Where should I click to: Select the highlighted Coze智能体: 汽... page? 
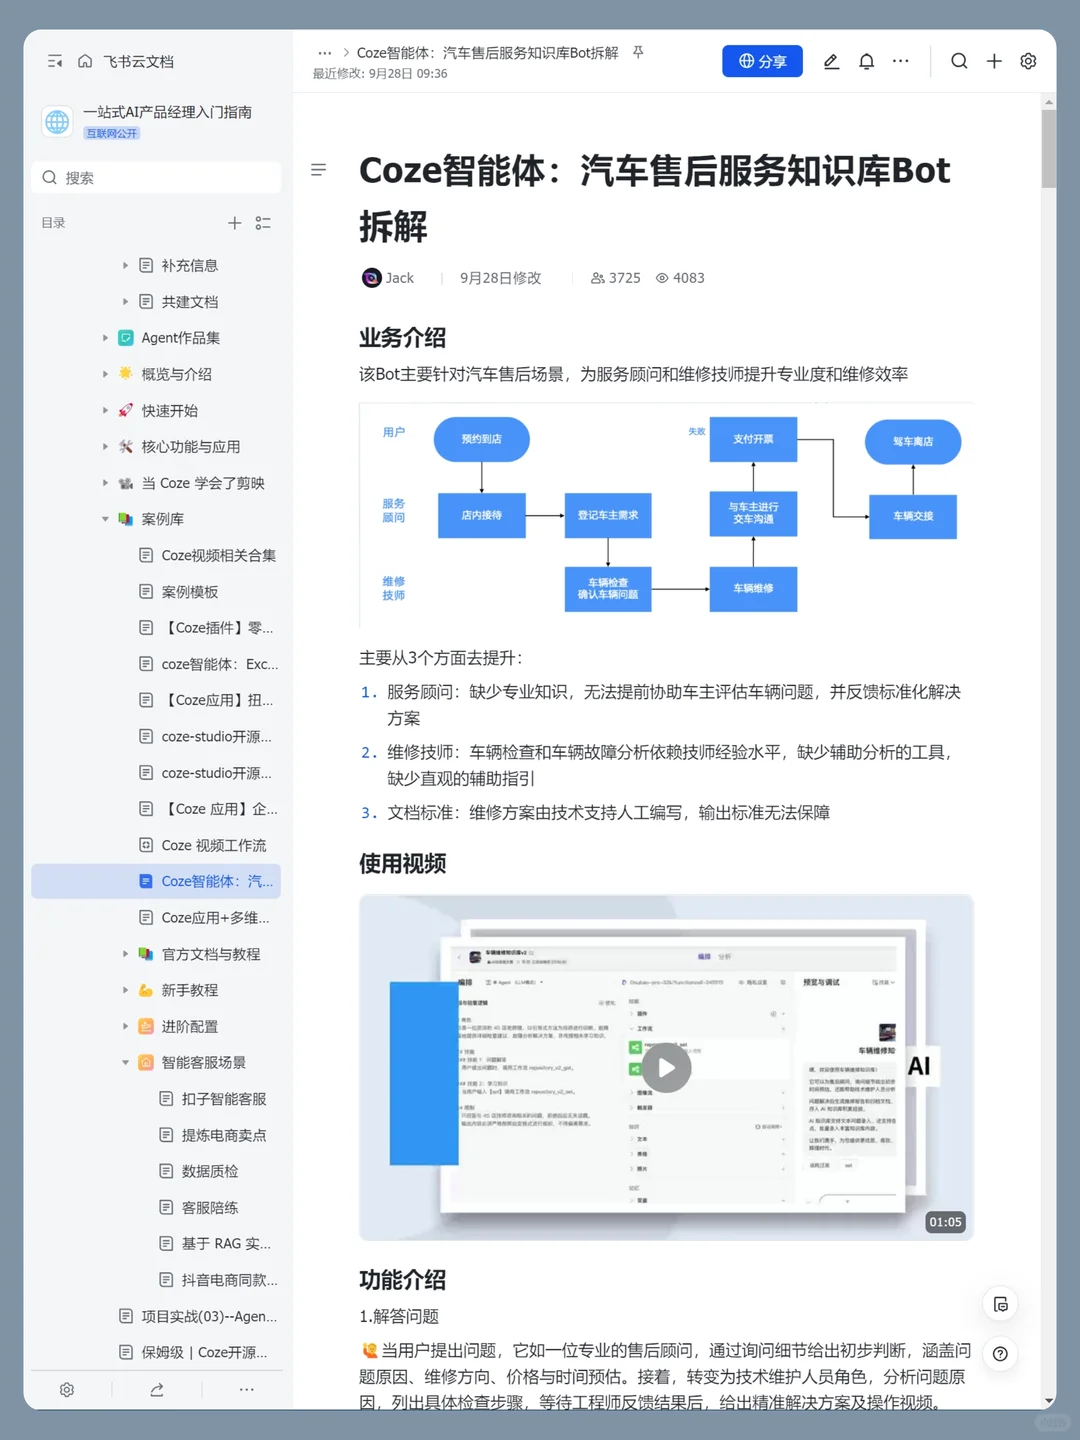pos(156,881)
